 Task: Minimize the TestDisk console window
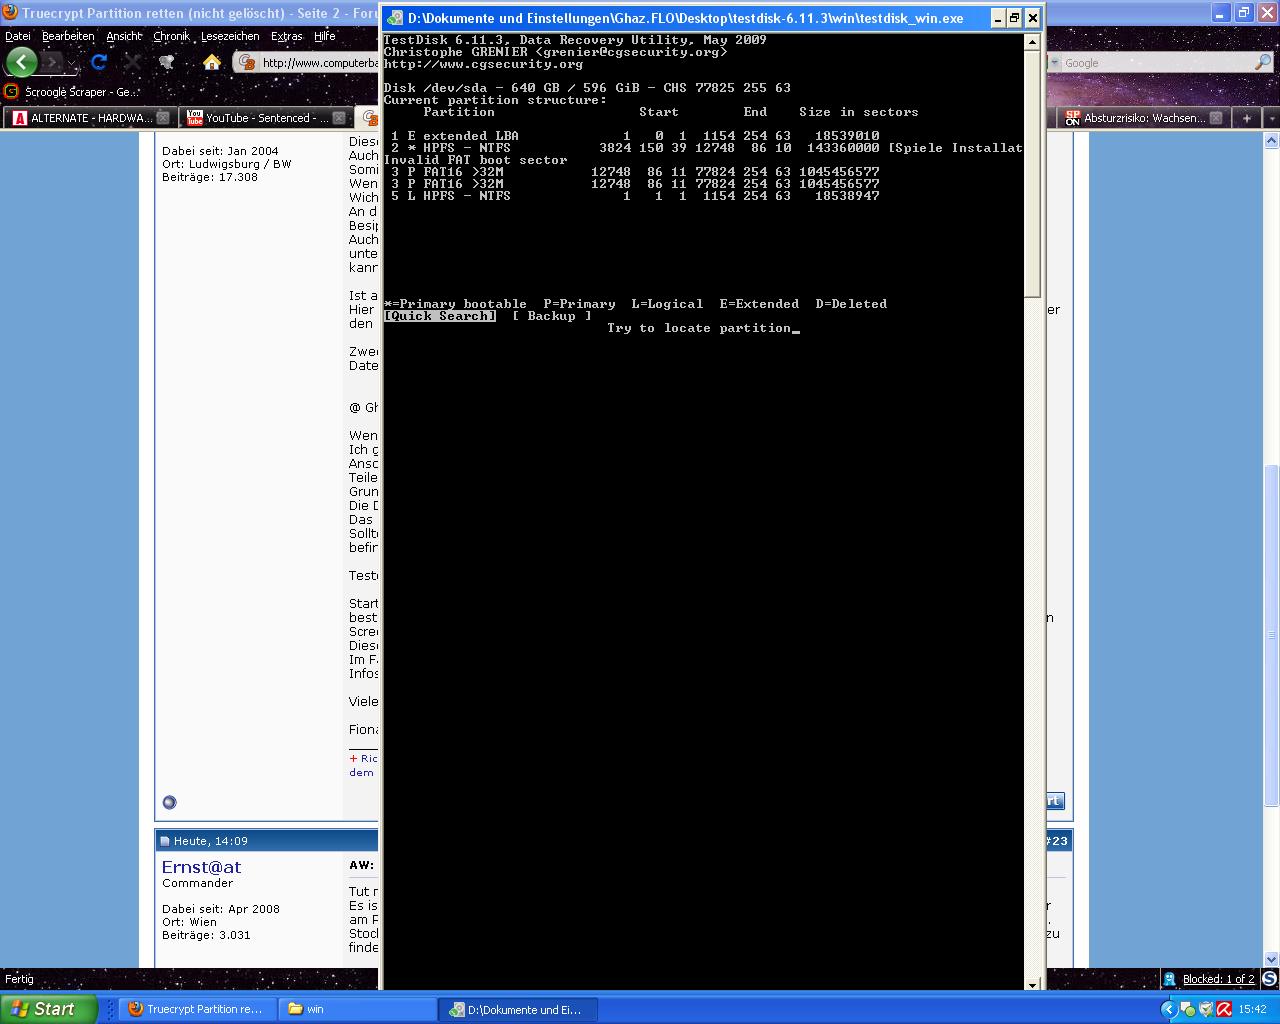tap(997, 18)
